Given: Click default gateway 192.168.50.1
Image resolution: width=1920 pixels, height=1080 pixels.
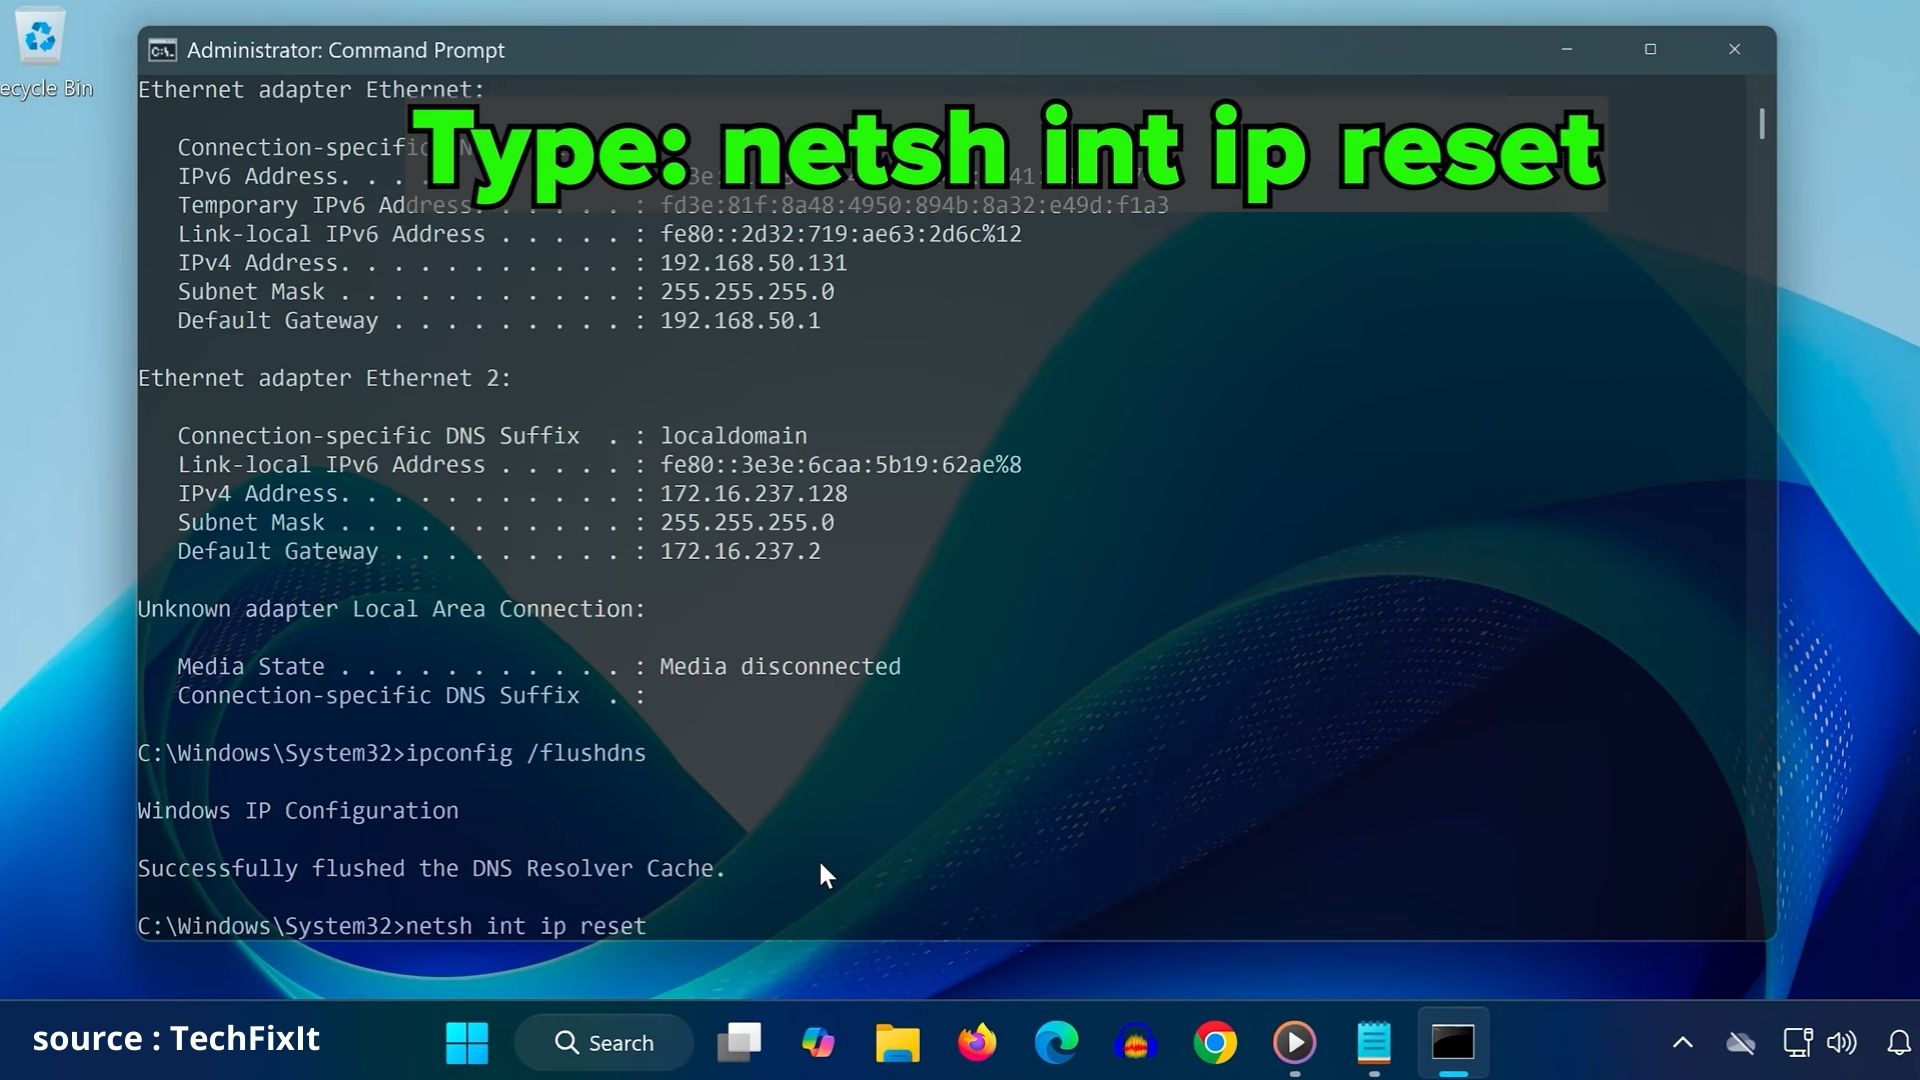Looking at the screenshot, I should [740, 321].
